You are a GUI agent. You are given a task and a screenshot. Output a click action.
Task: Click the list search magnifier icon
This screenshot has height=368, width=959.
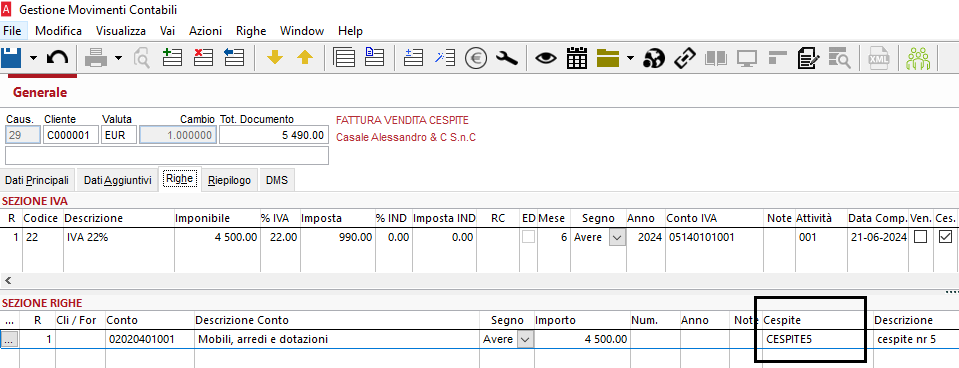tap(839, 58)
